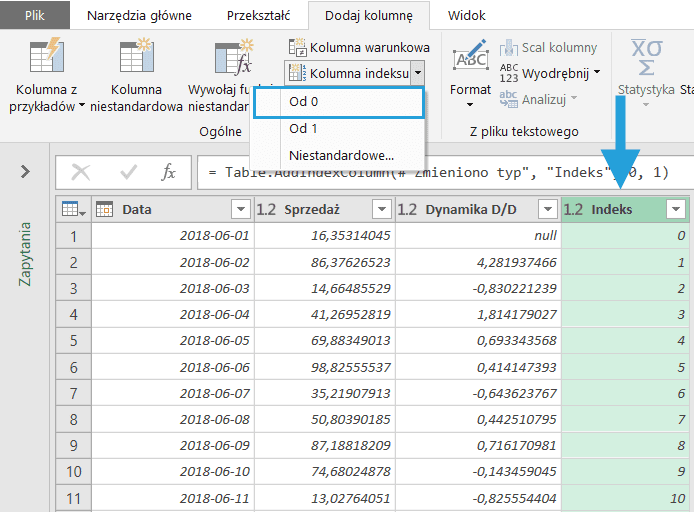Confirm formula with the checkmark icon

coord(128,172)
